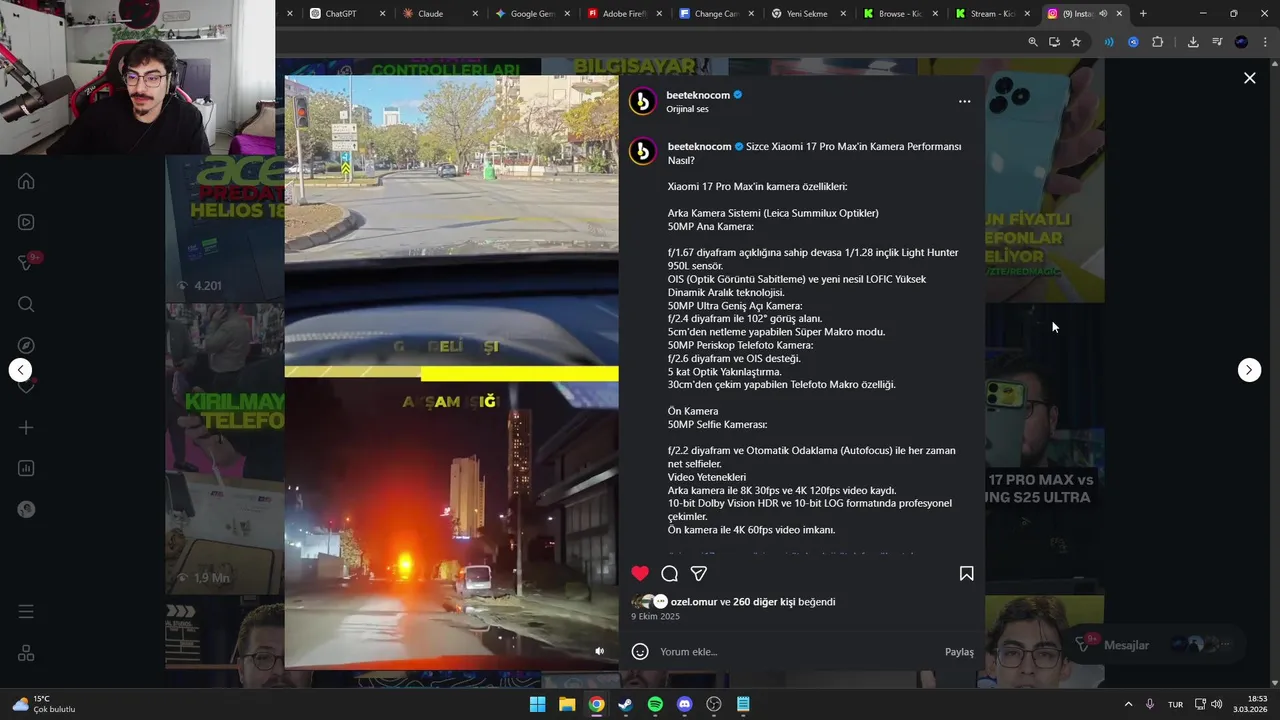1280x720 pixels.
Task: Open profile avatar in the sidebar
Action: pyautogui.click(x=26, y=509)
